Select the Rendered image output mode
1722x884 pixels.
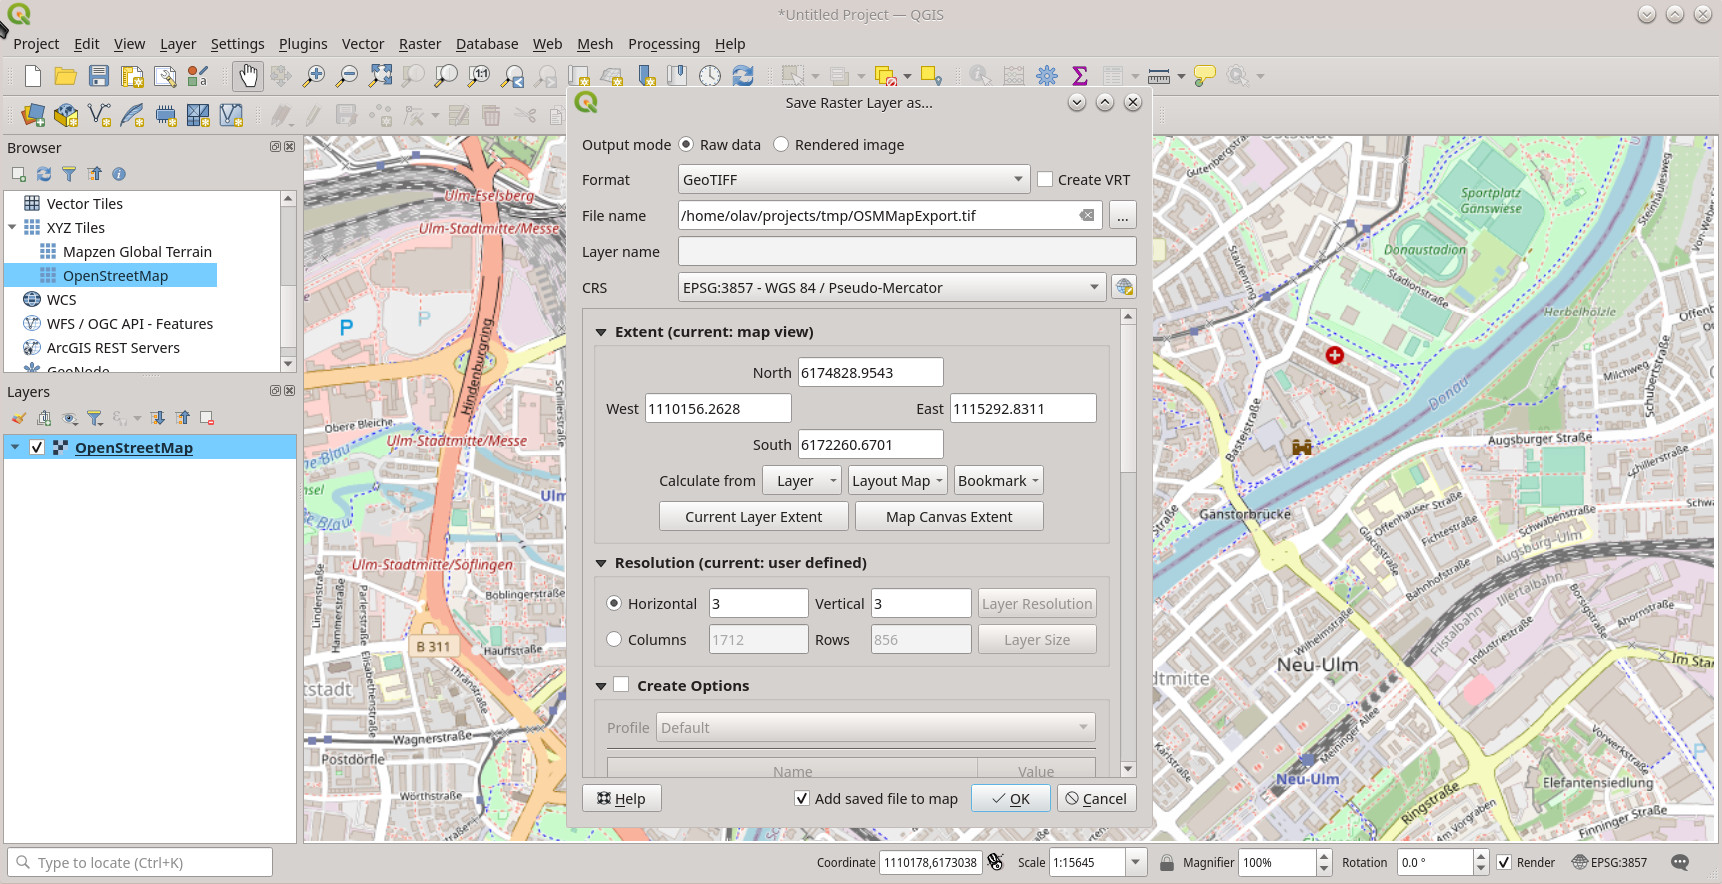pos(781,144)
